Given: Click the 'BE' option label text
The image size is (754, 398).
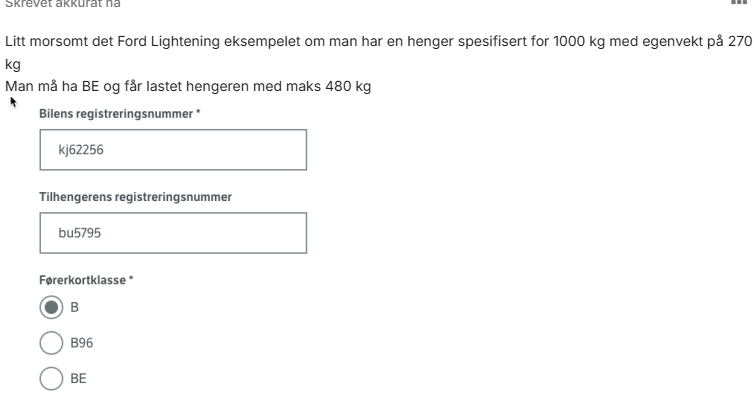Looking at the screenshot, I should (78, 378).
